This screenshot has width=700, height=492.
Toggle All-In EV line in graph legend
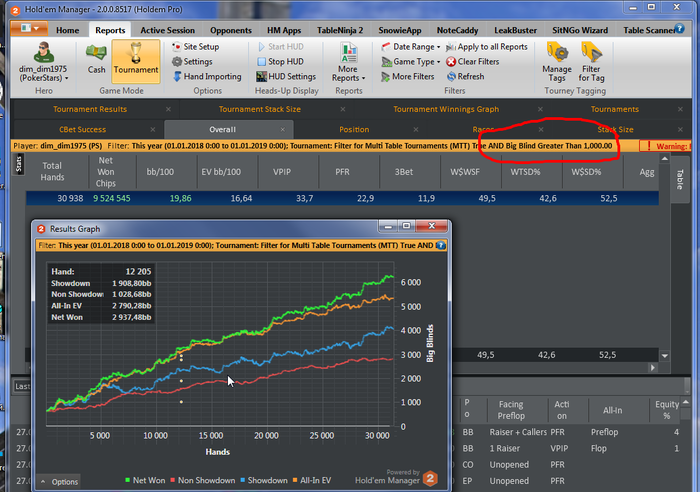tap(312, 480)
